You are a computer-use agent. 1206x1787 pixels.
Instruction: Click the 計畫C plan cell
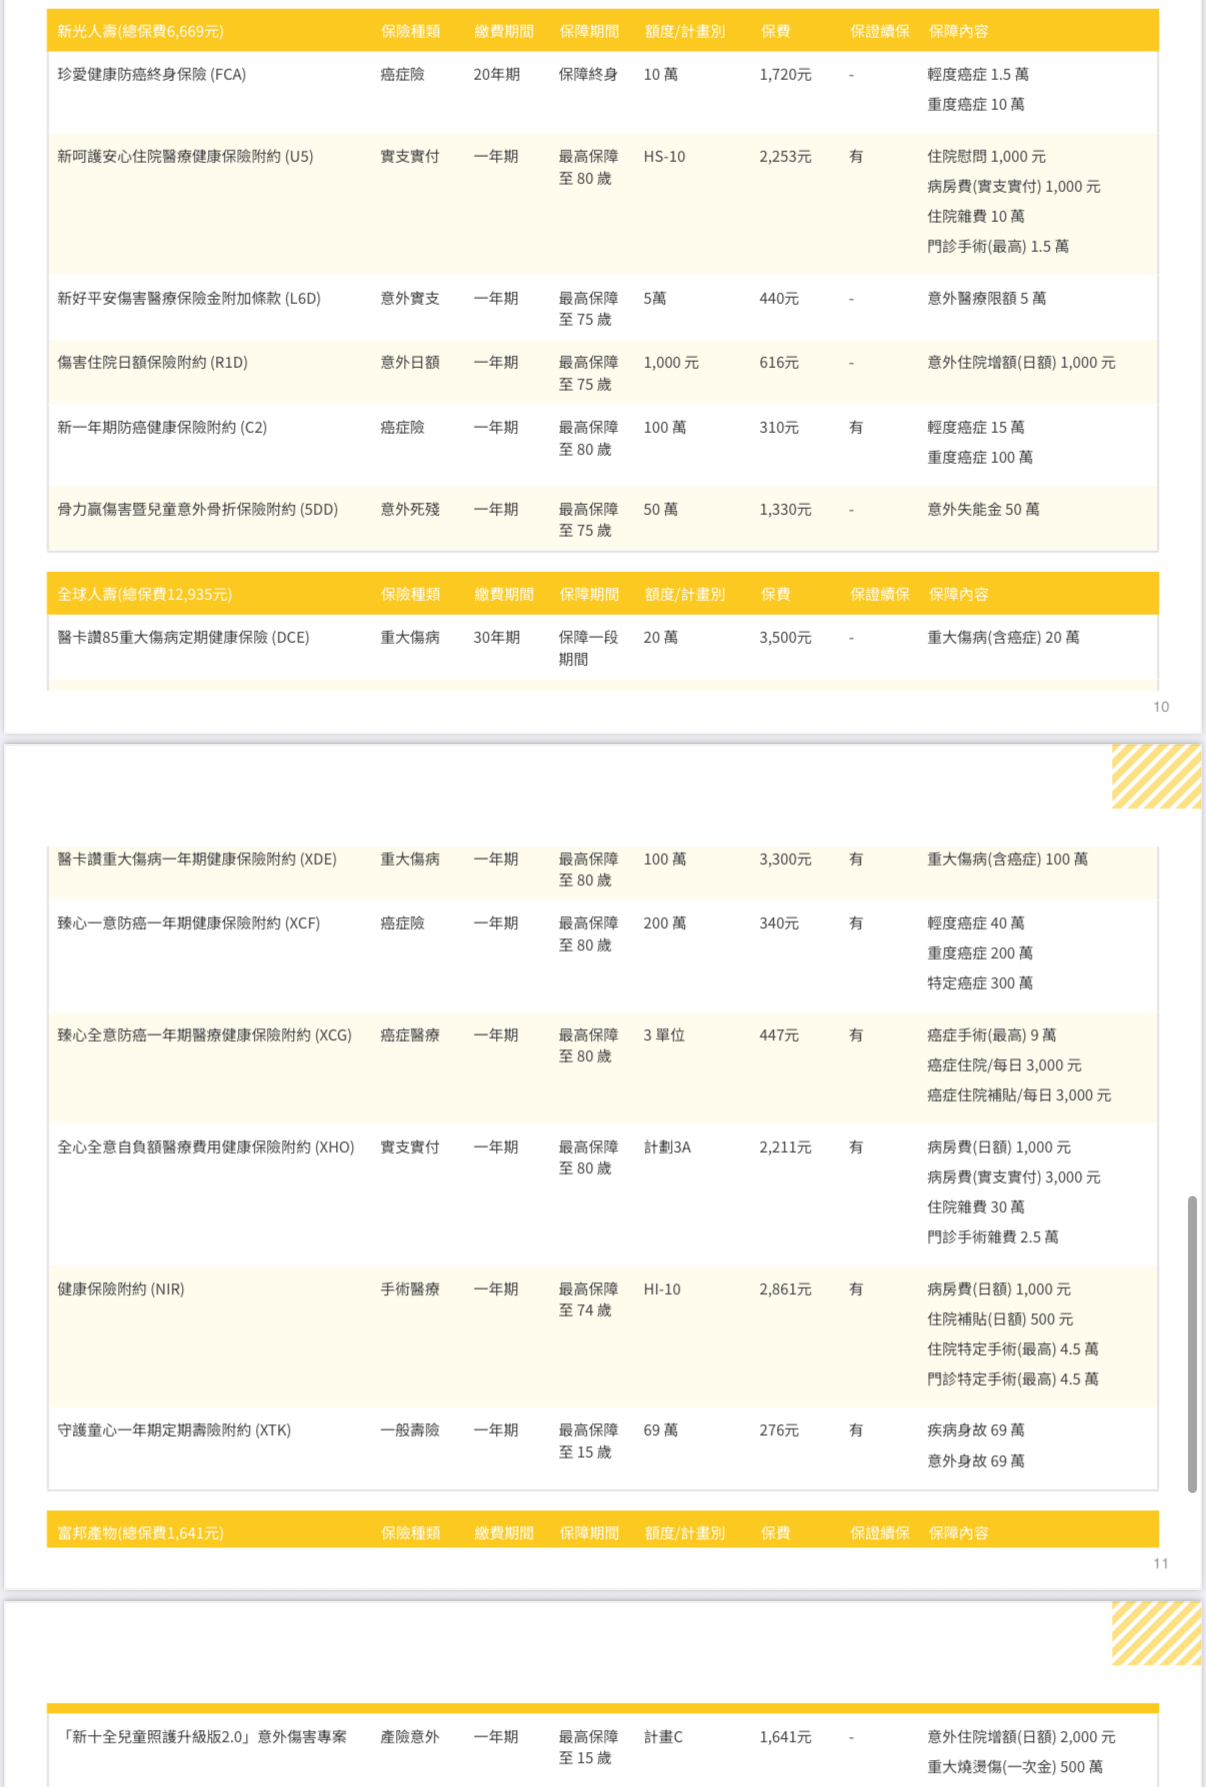click(664, 1737)
